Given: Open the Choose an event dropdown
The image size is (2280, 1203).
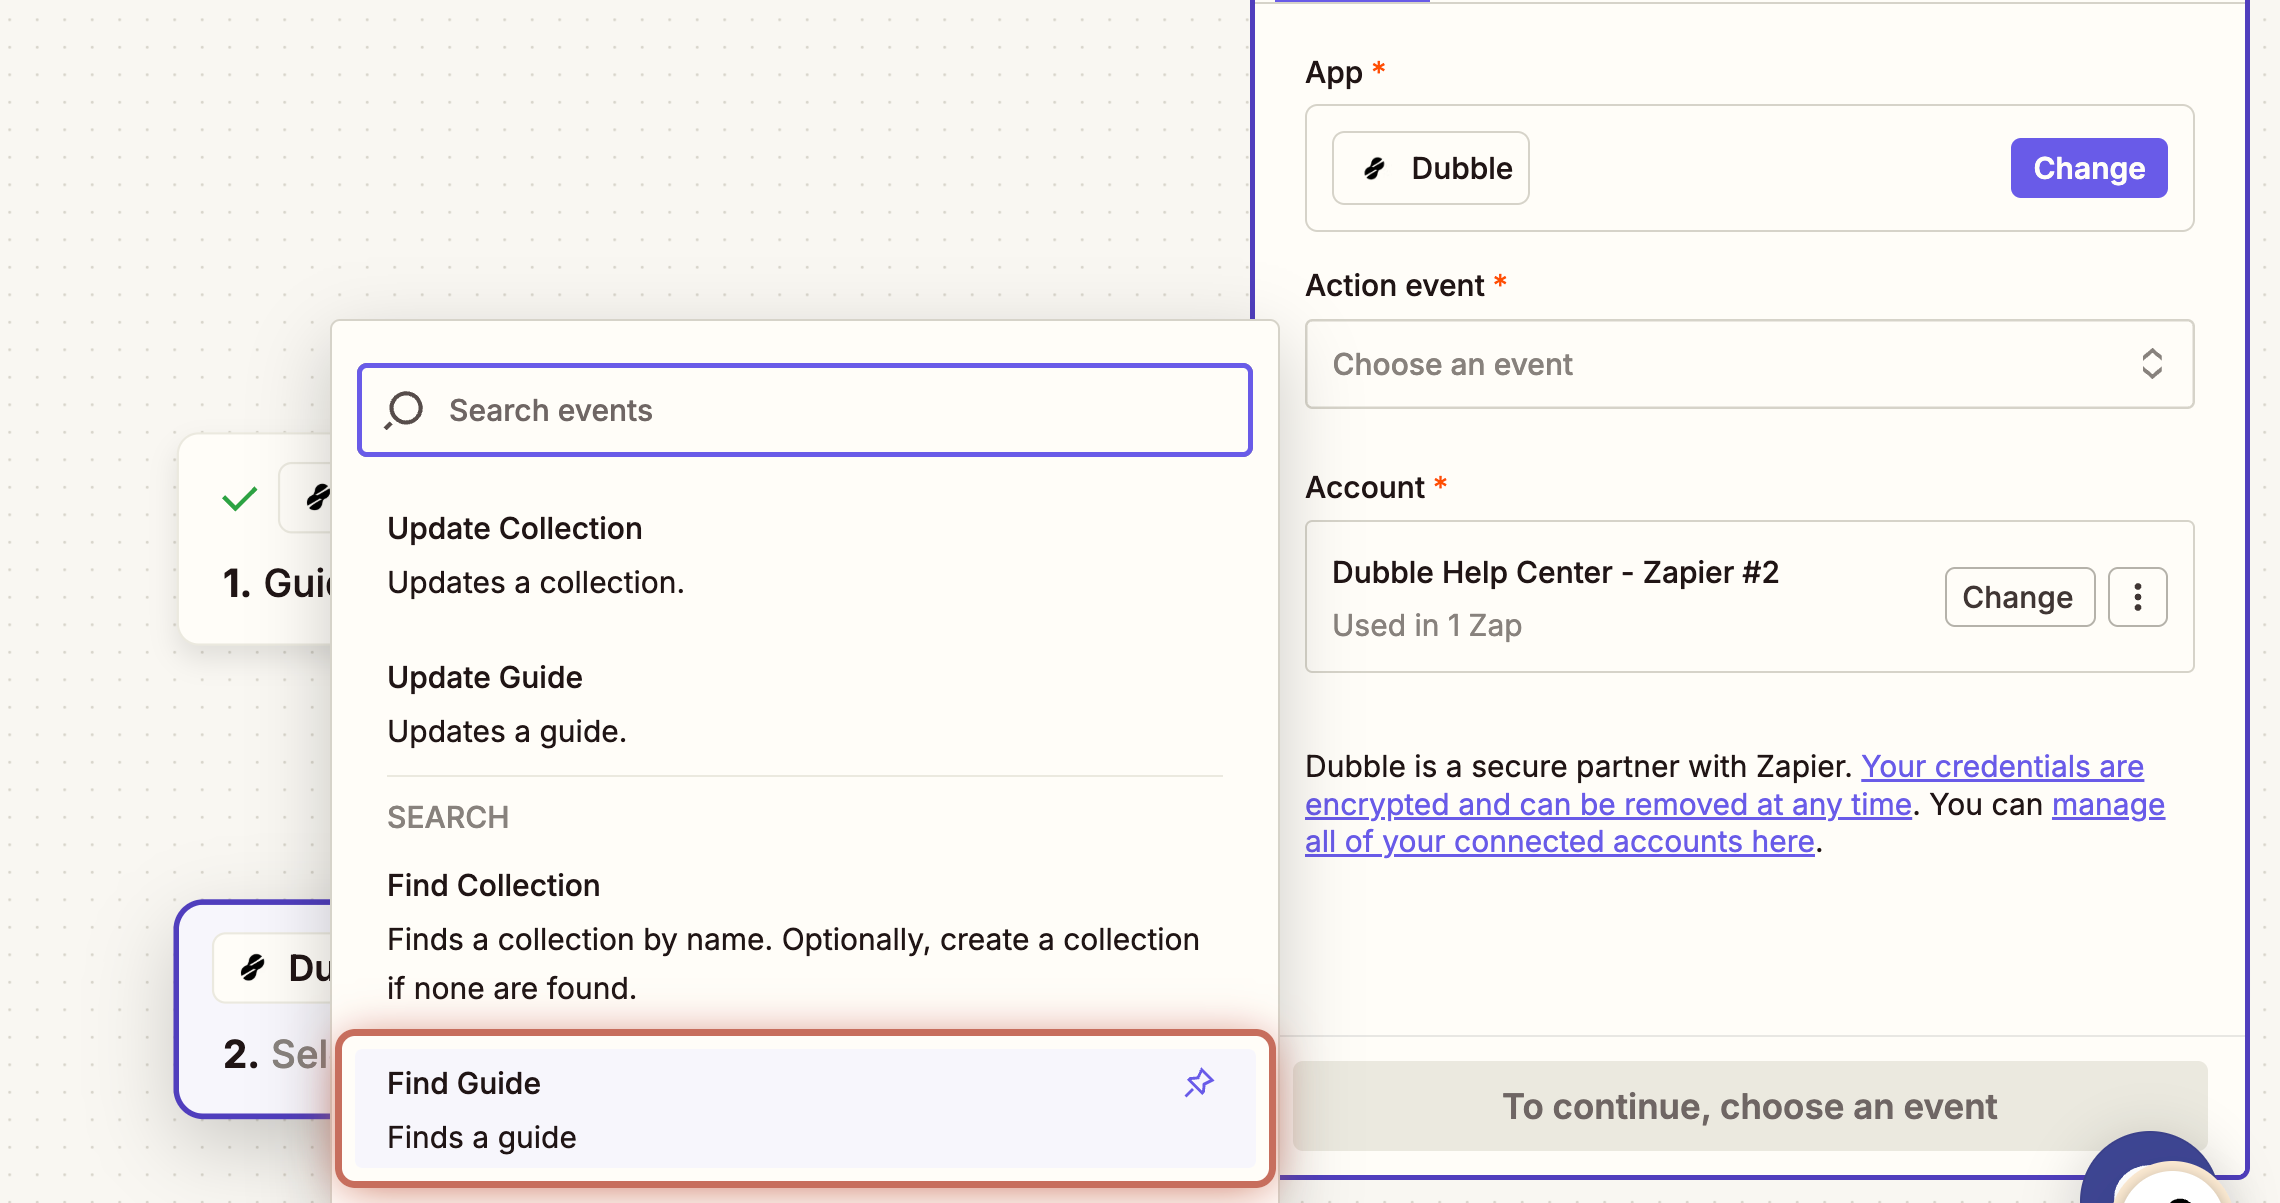Looking at the screenshot, I should [x=1749, y=364].
